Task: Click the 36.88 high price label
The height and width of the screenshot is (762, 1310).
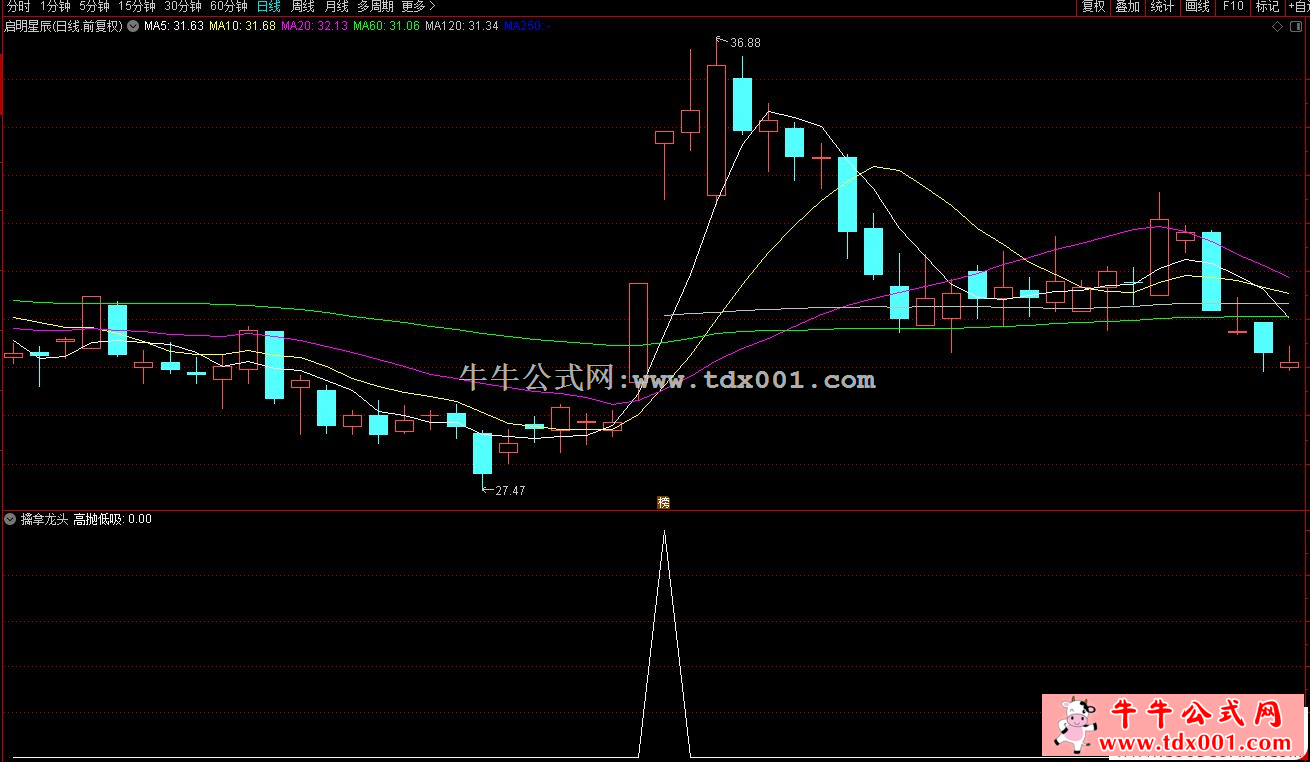Action: coord(745,43)
